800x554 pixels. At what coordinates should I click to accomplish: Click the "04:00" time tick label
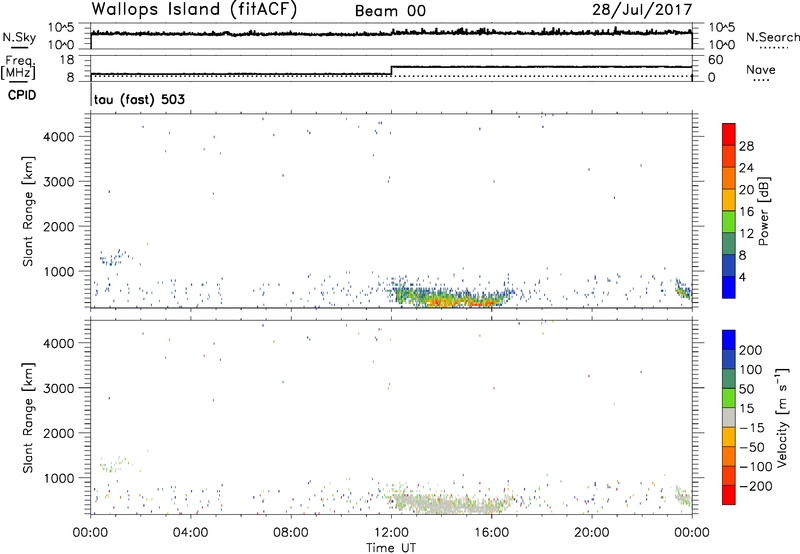pyautogui.click(x=191, y=533)
